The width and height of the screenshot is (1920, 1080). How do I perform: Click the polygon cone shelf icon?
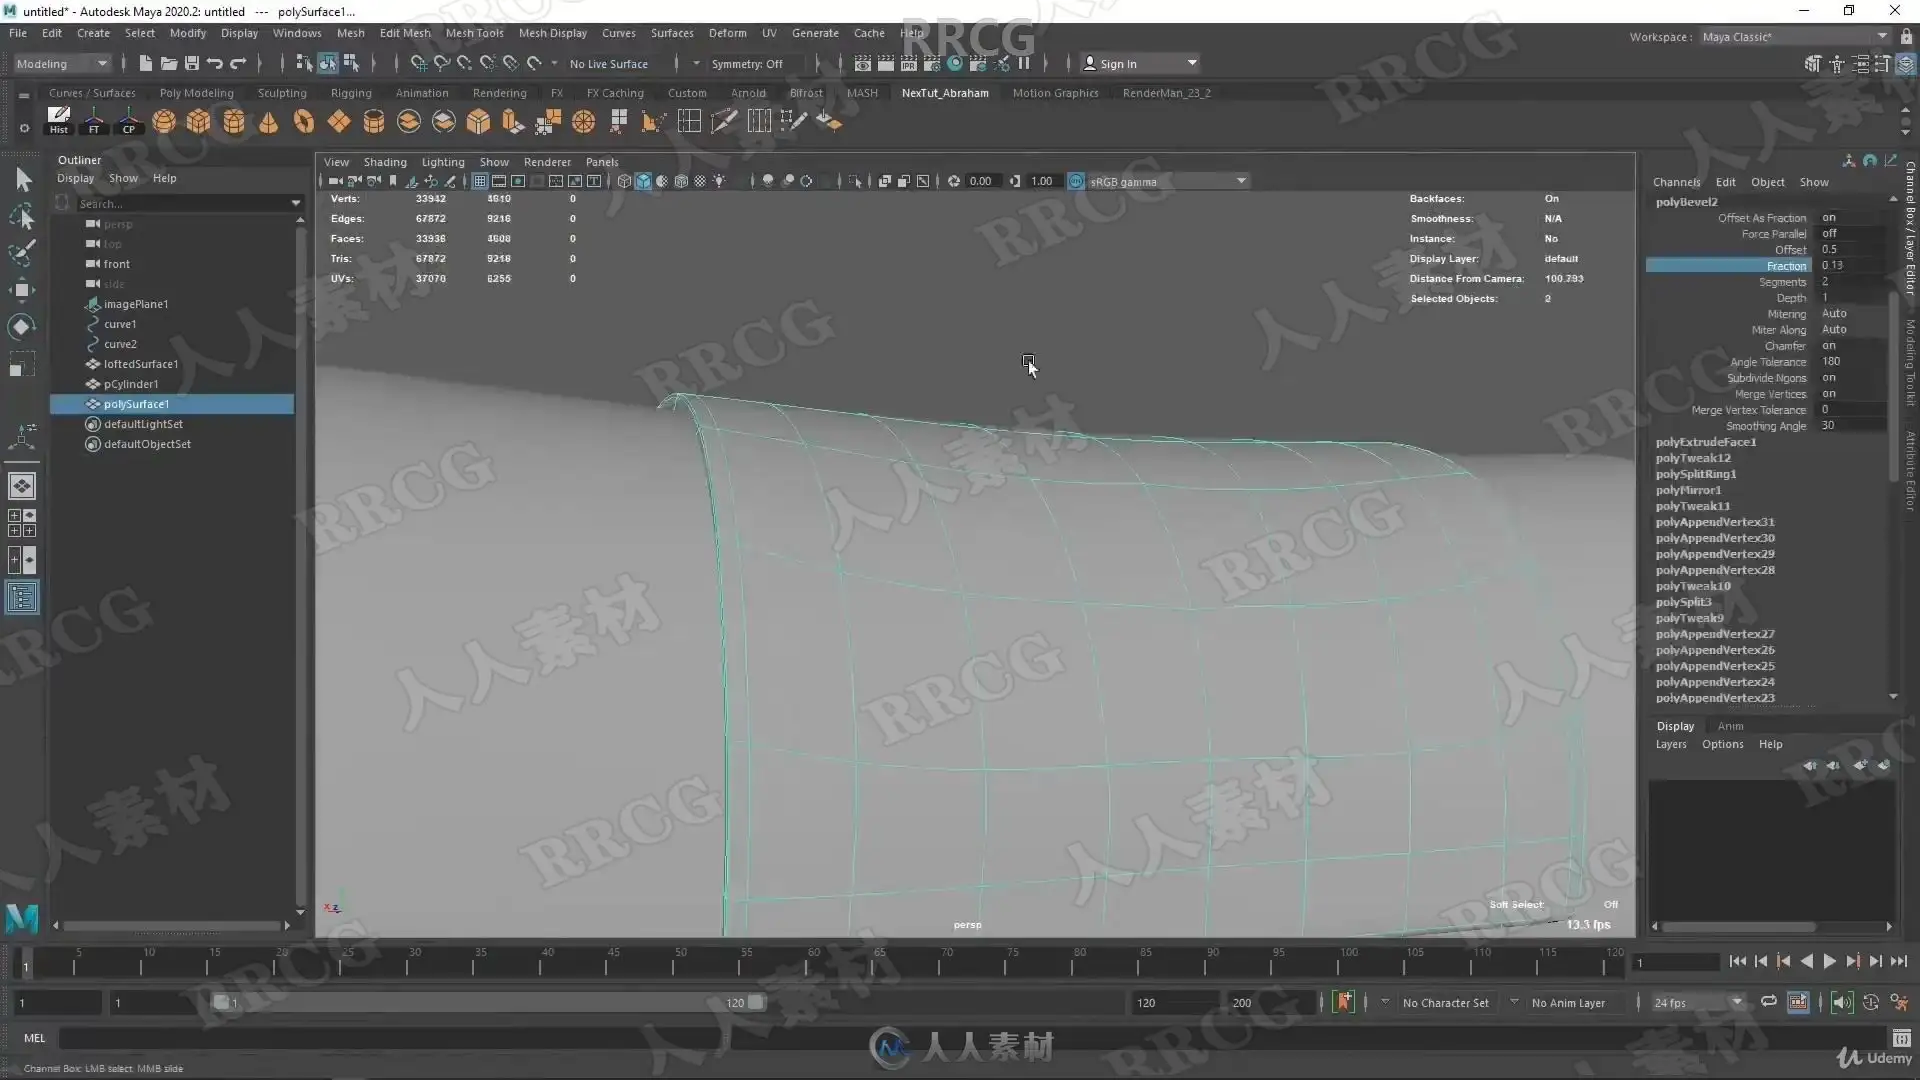(x=268, y=122)
